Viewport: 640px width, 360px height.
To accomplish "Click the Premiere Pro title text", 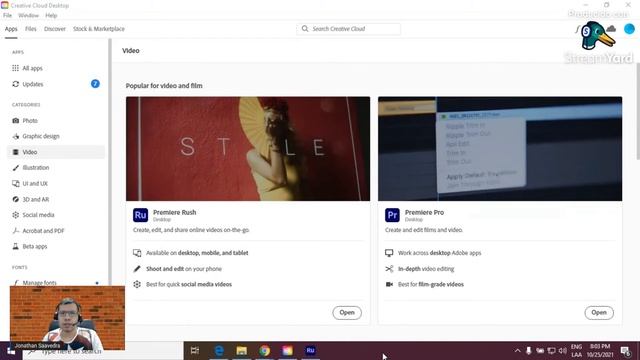I will [424, 212].
